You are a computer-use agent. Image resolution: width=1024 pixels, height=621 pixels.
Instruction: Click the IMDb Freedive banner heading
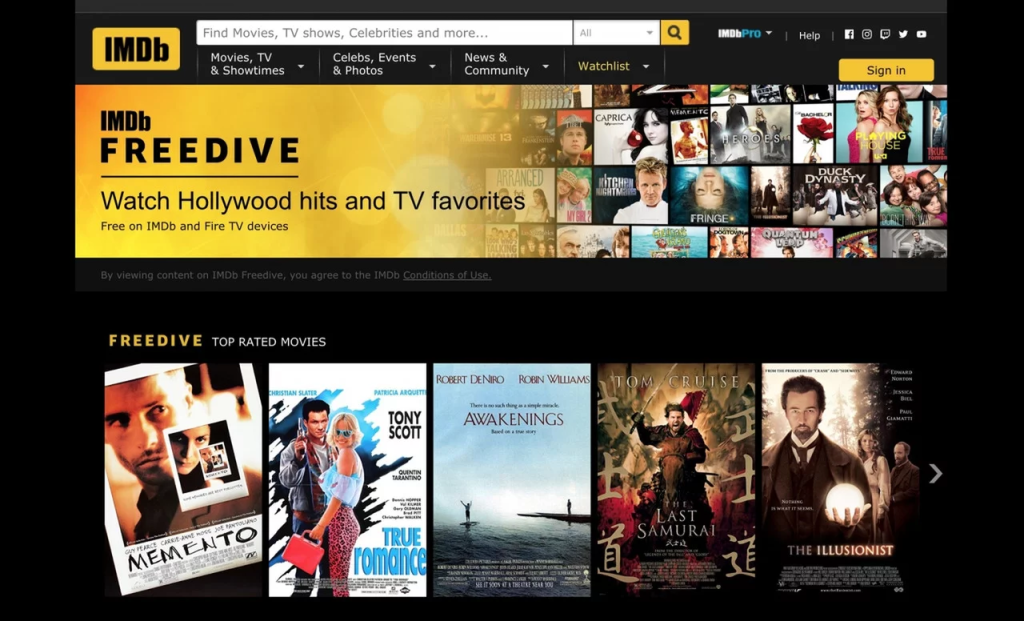(x=199, y=137)
